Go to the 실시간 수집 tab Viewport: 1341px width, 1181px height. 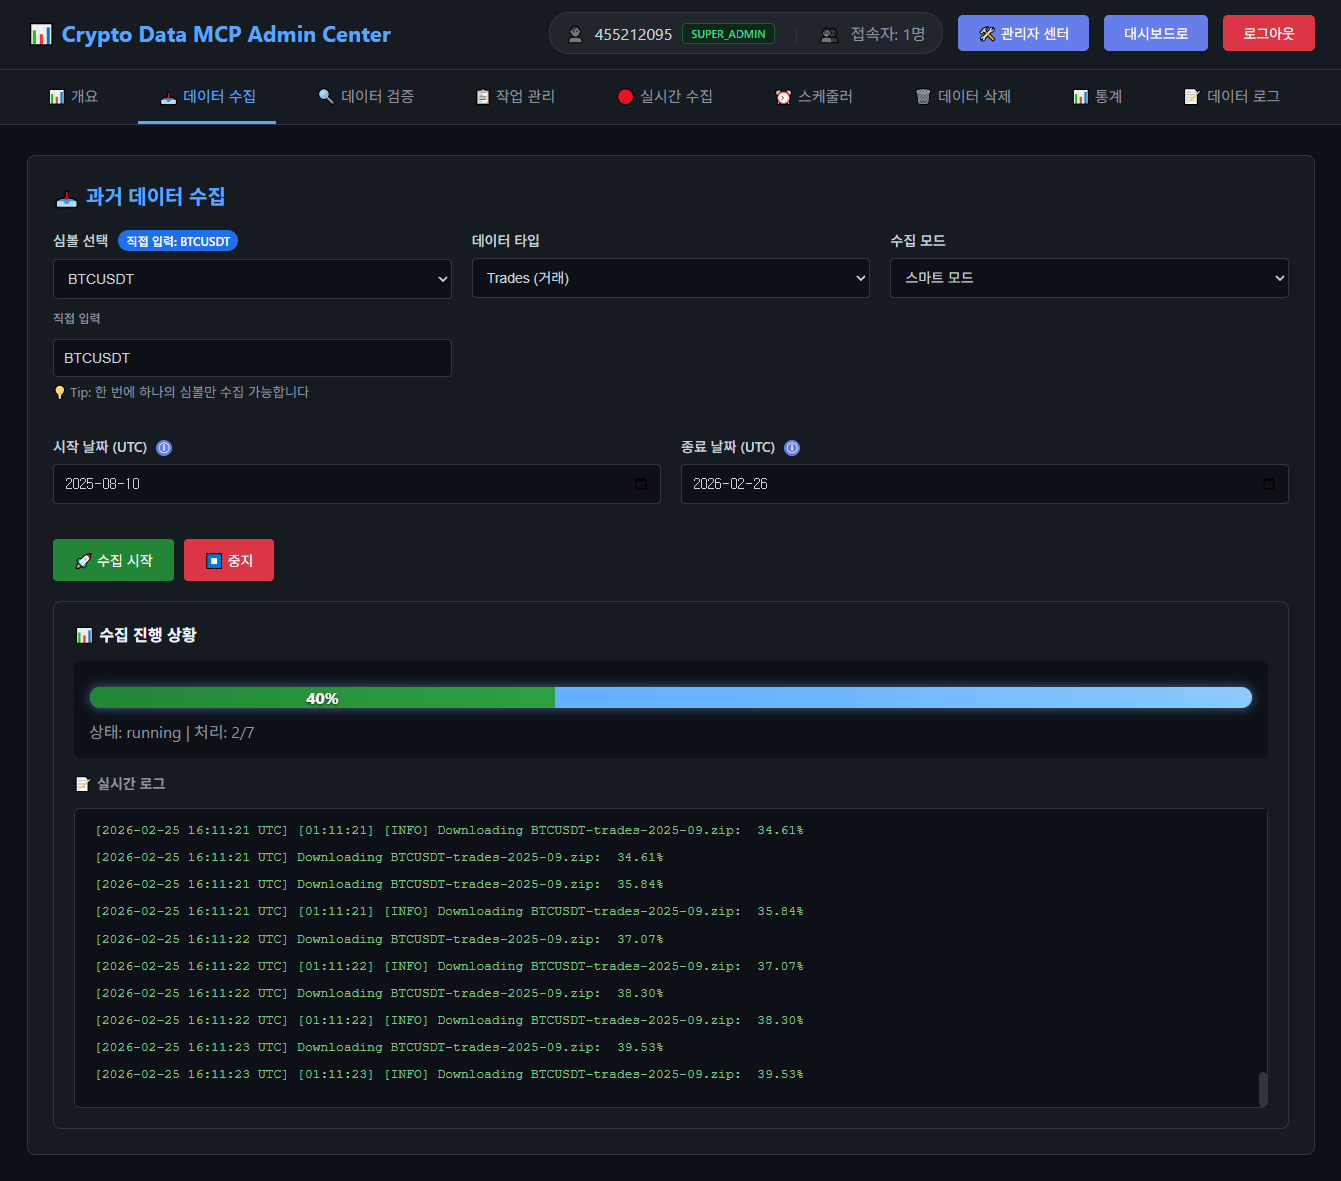pos(665,97)
